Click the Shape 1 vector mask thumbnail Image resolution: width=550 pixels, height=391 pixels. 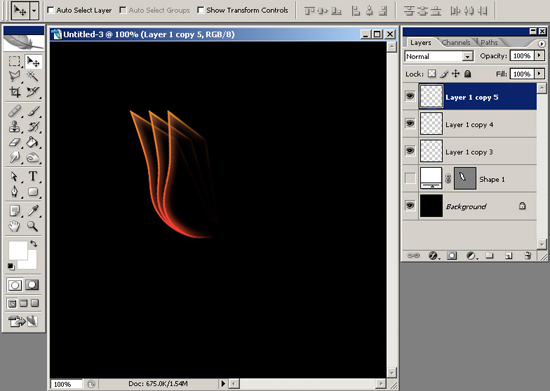(465, 178)
